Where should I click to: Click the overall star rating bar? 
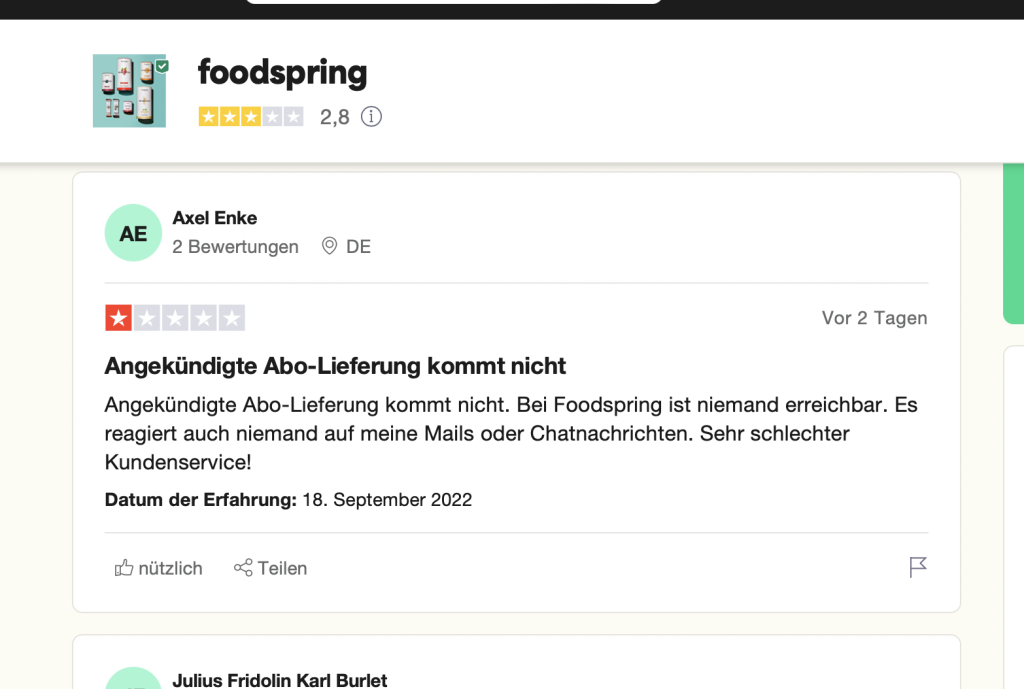coord(251,117)
